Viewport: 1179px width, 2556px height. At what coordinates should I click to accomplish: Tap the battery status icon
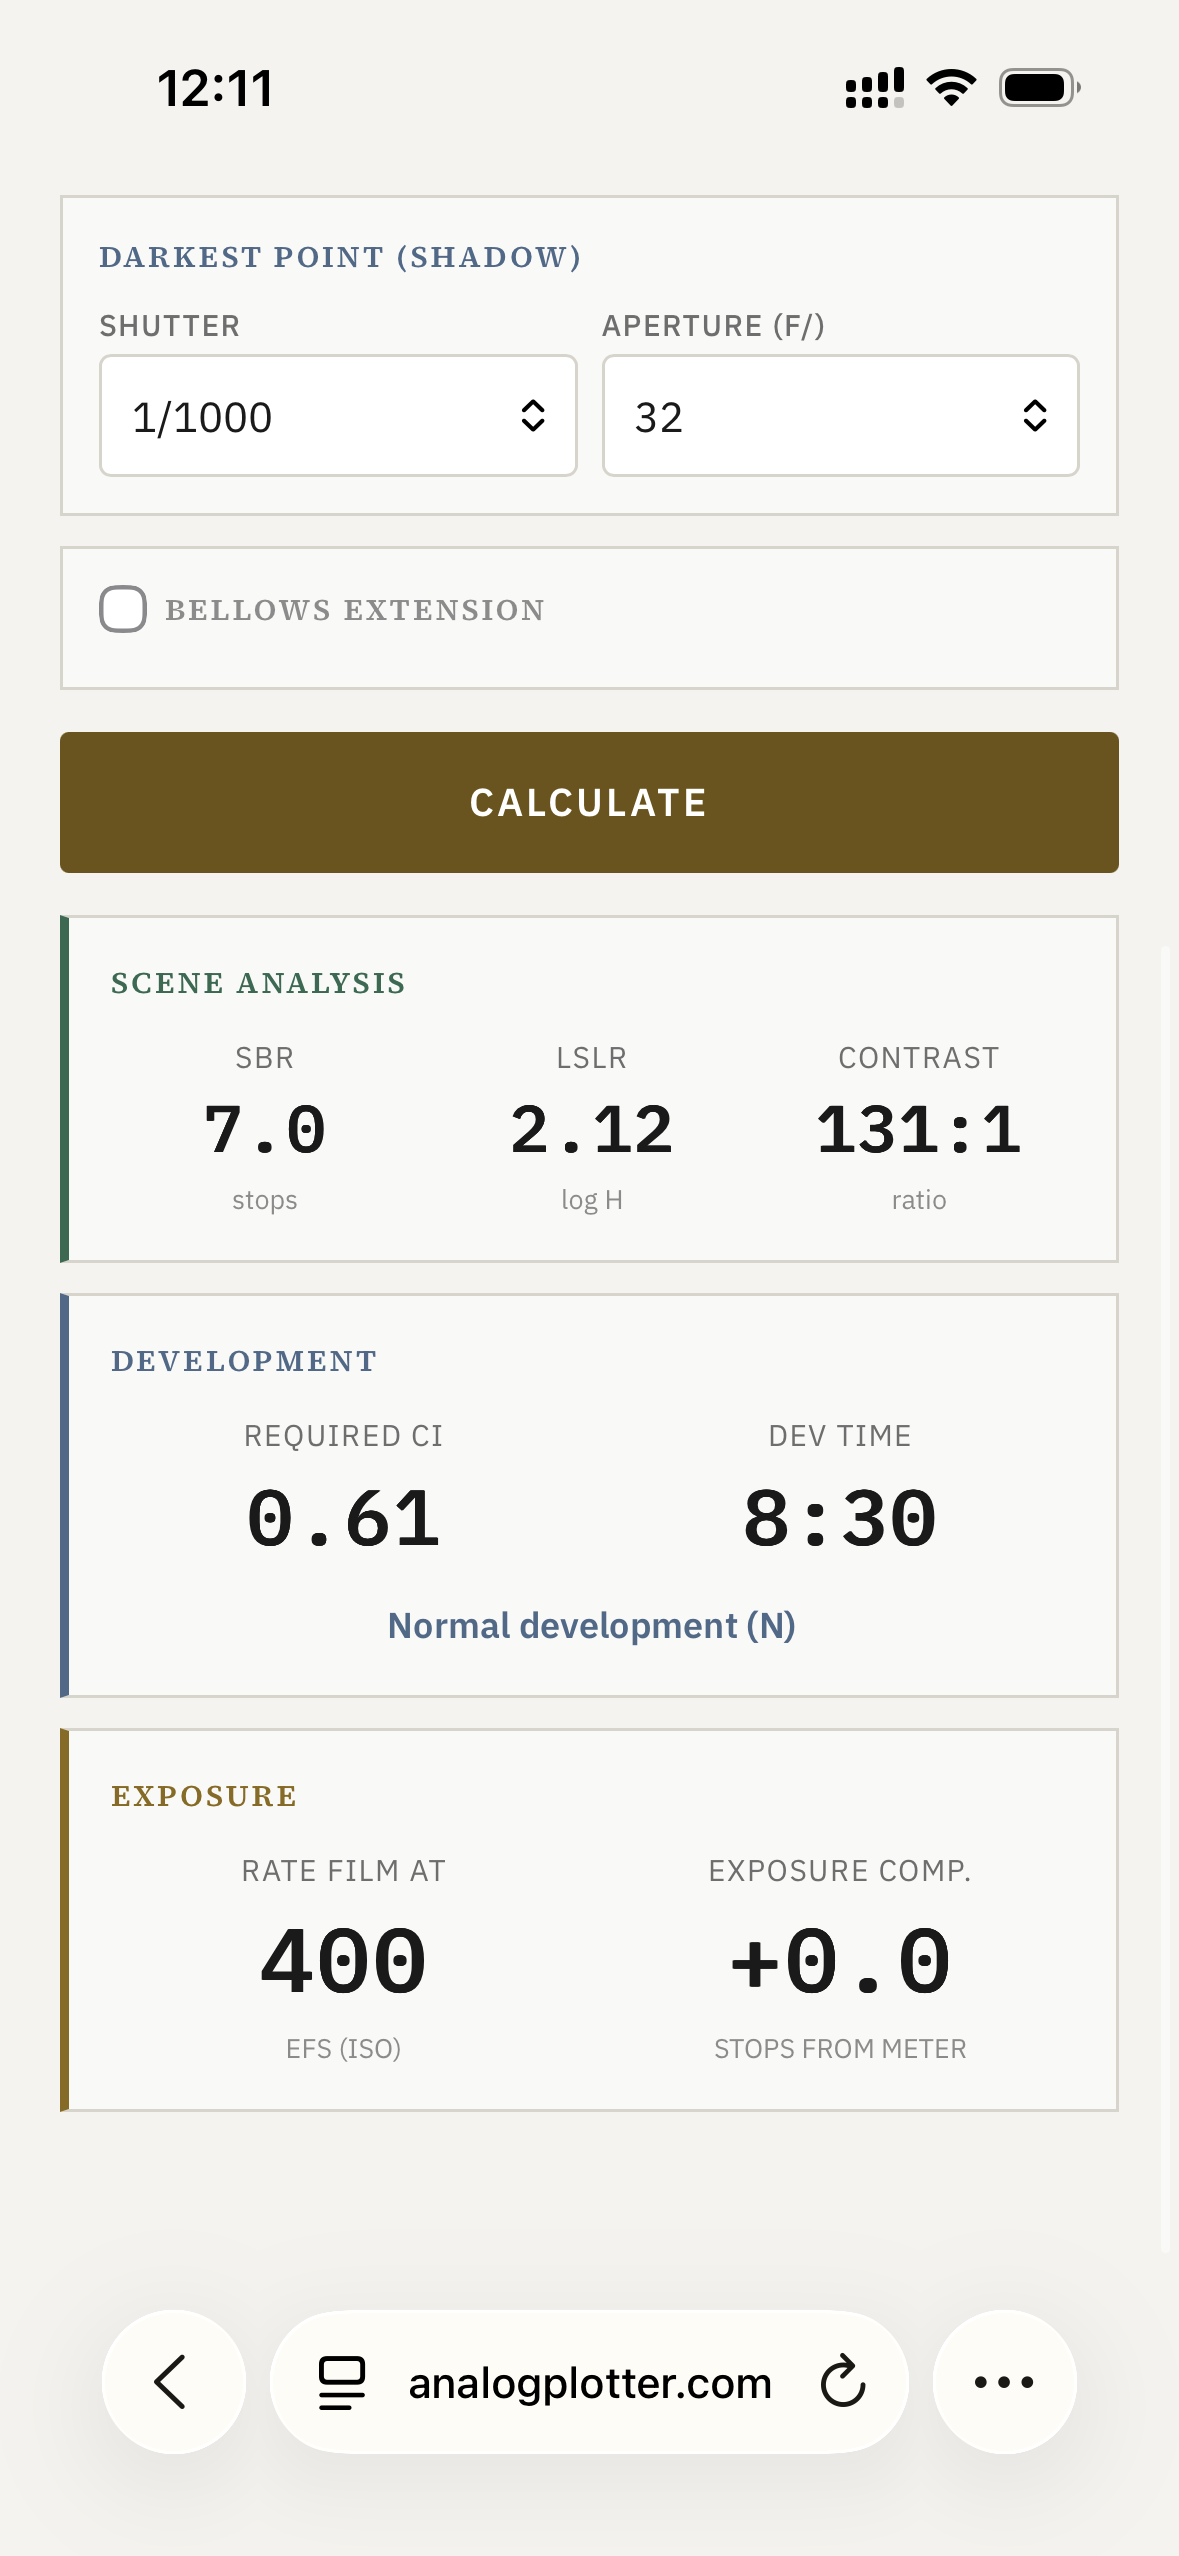[x=1040, y=88]
